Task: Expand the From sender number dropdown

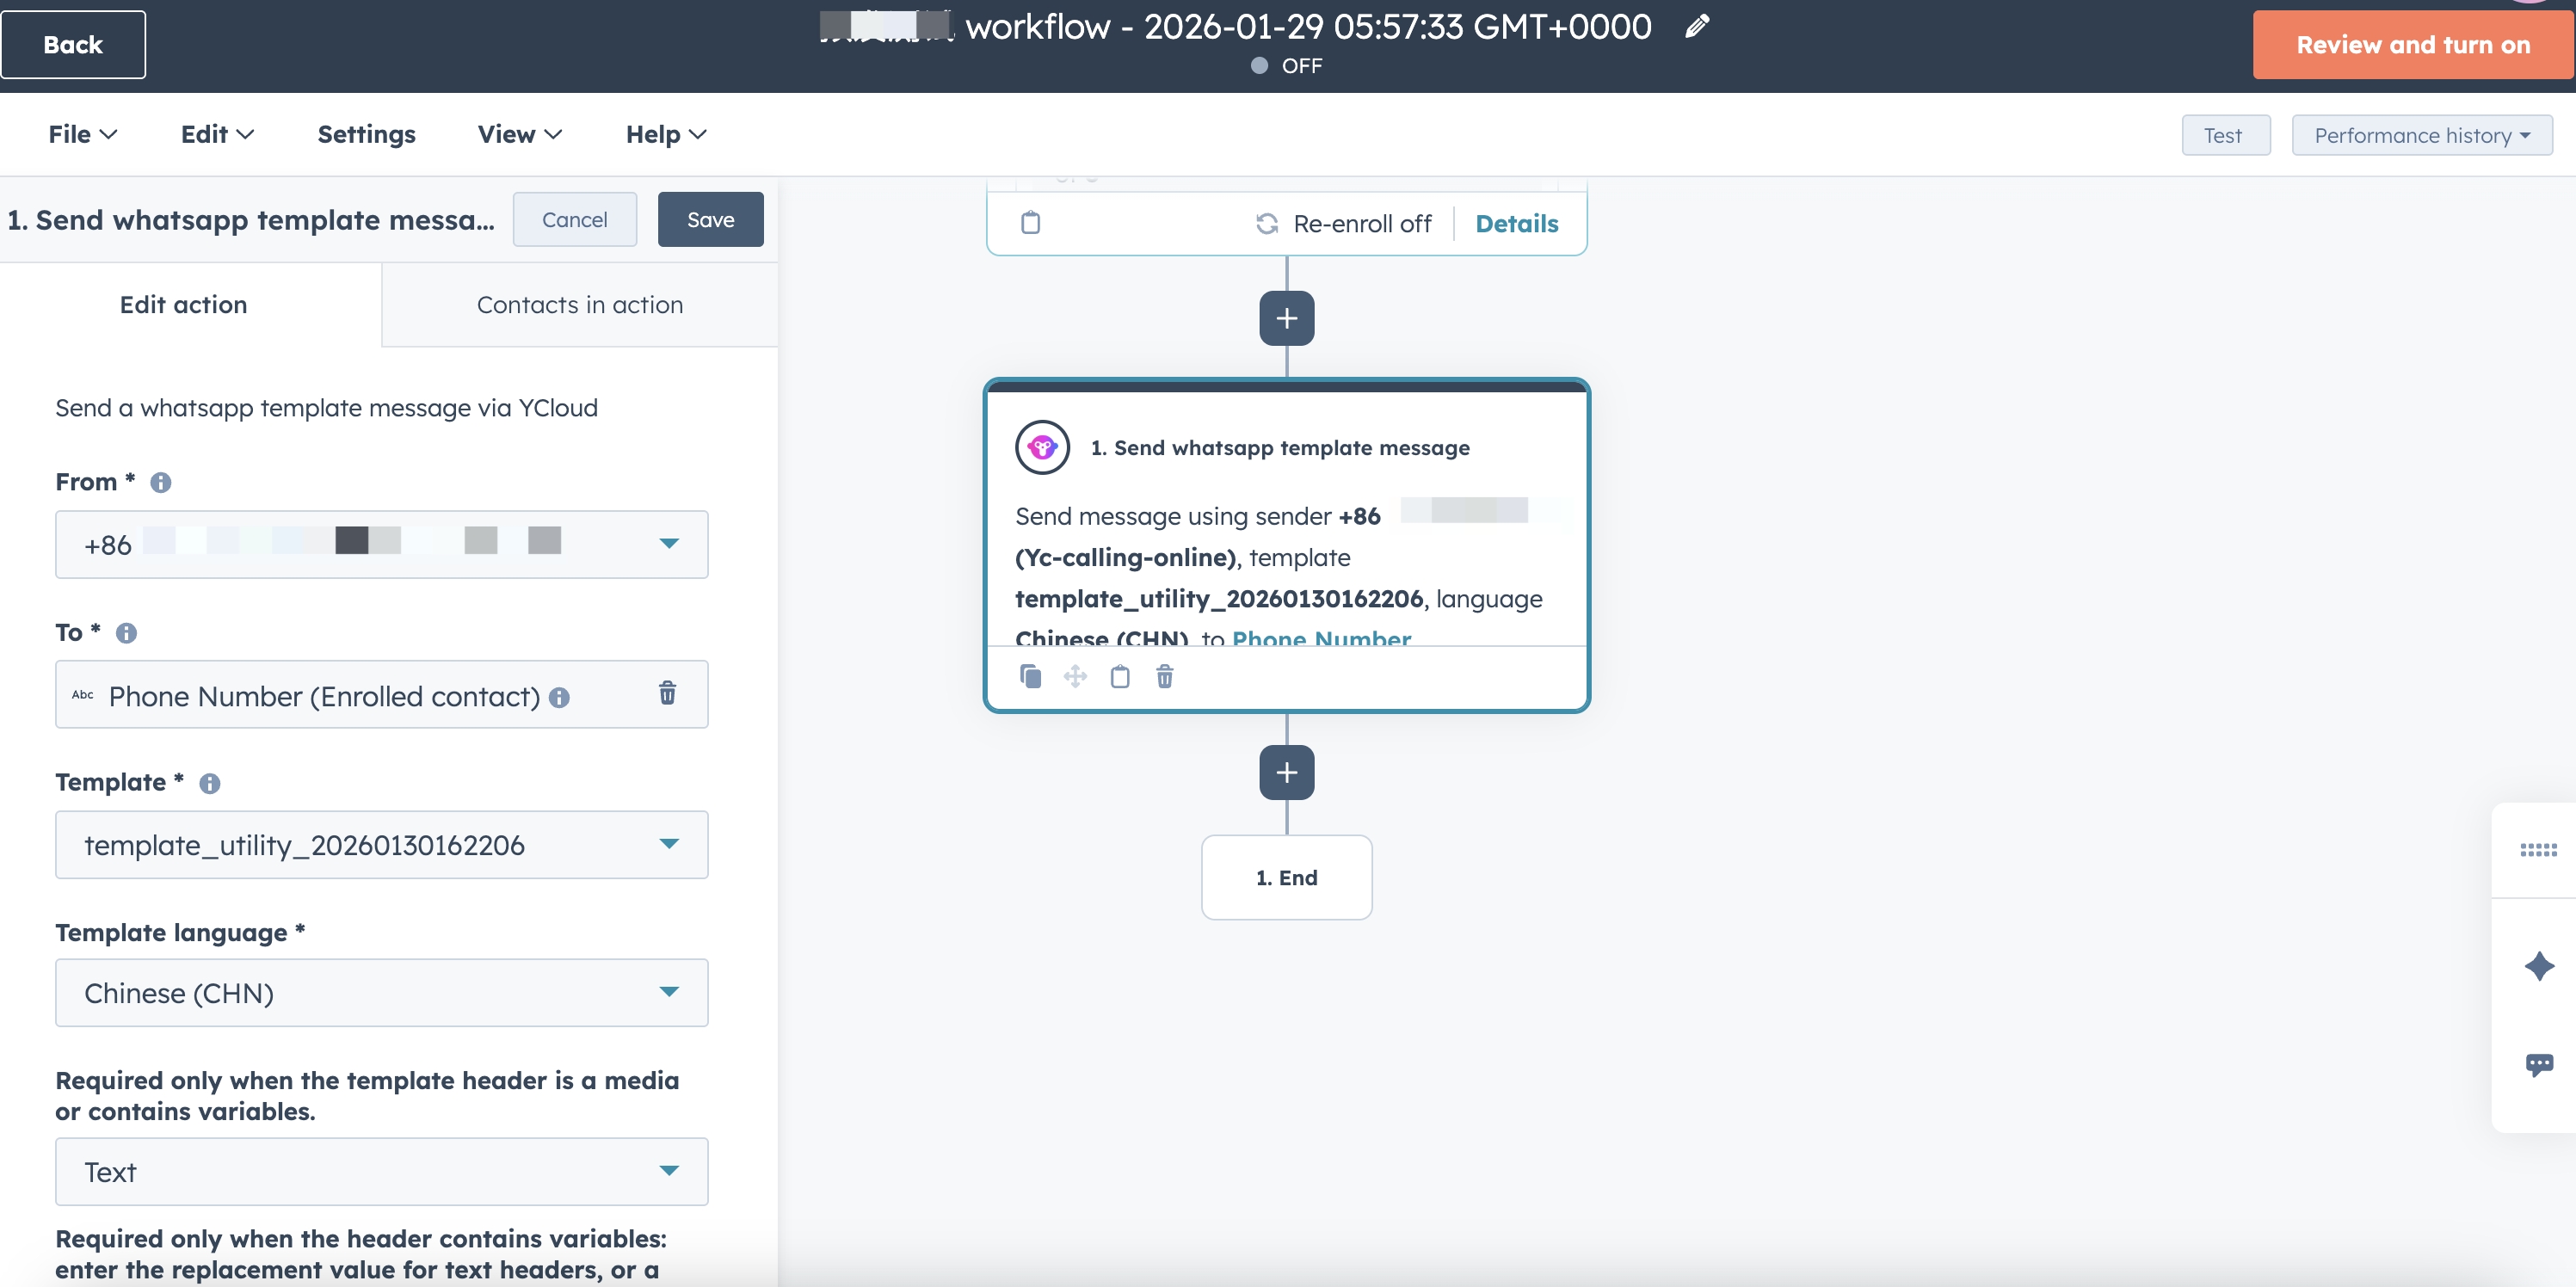Action: pos(381,544)
